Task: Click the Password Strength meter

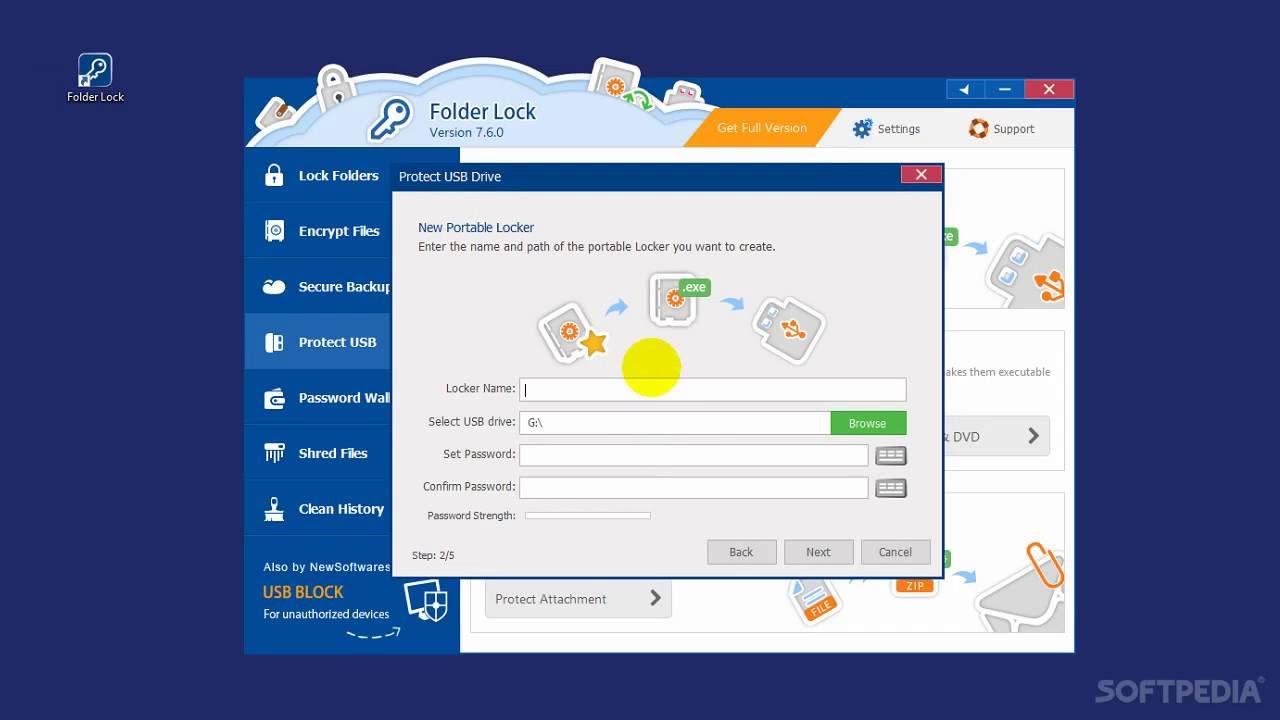Action: (x=588, y=516)
